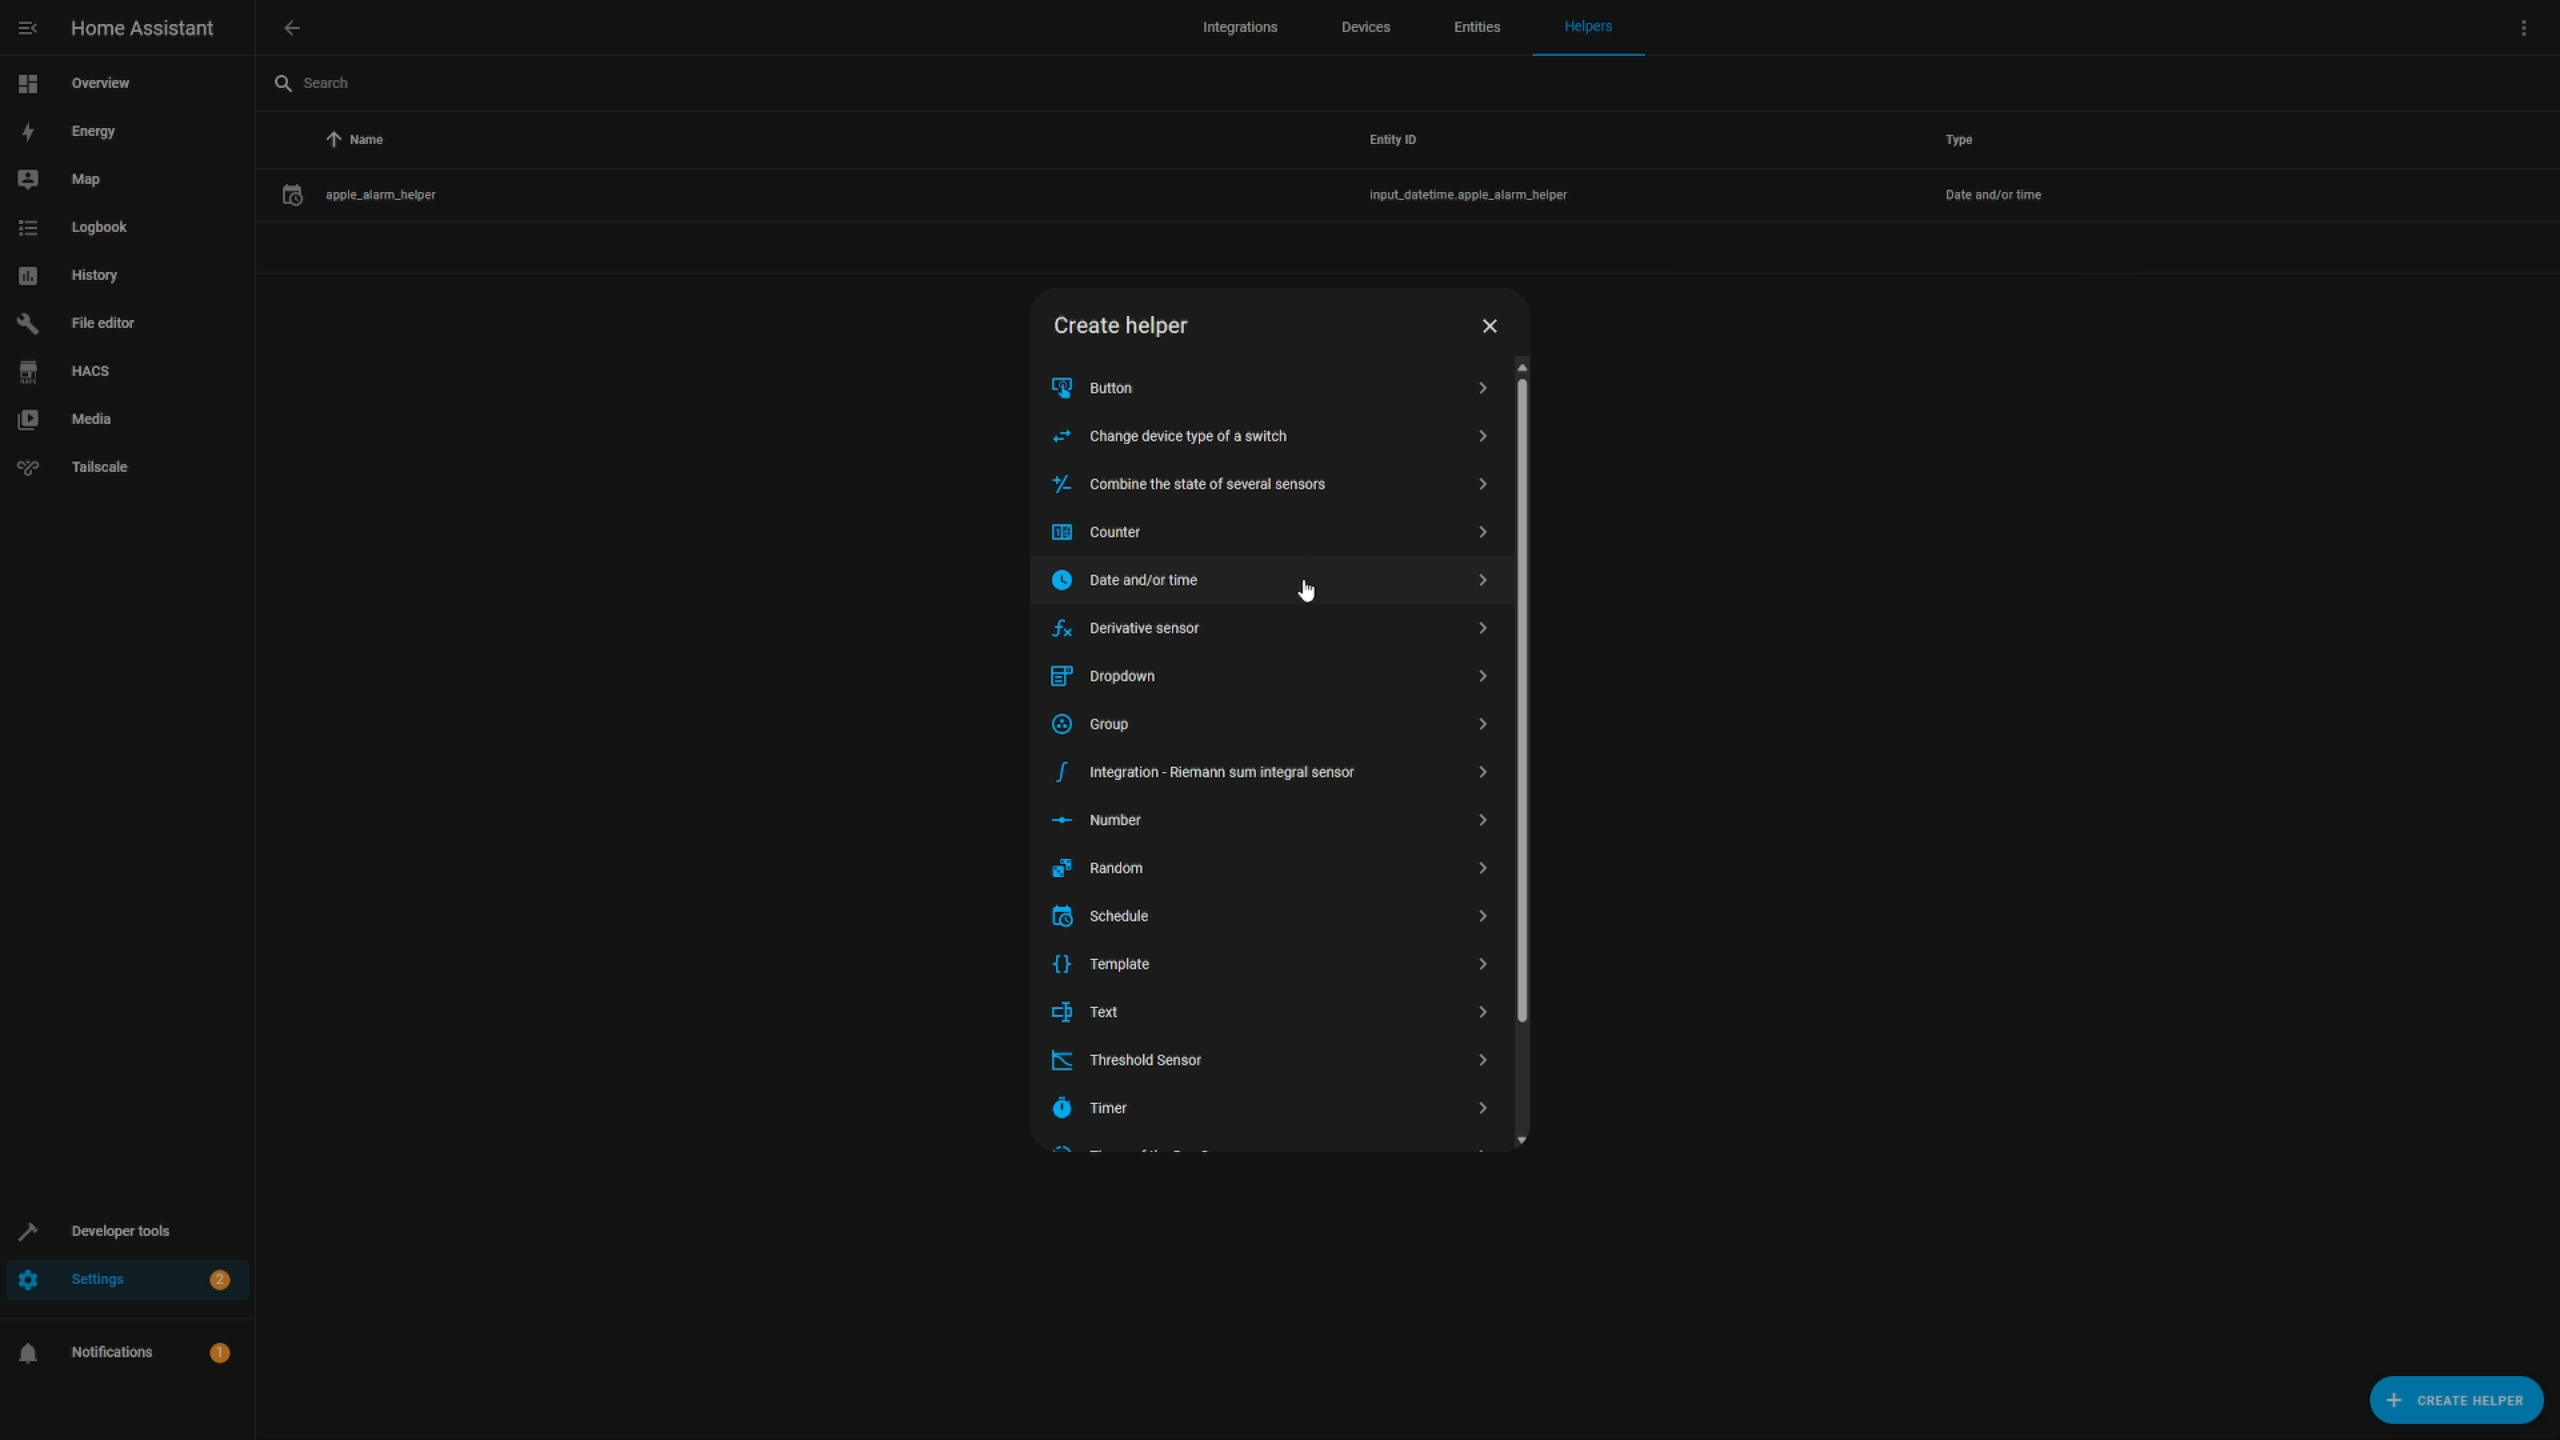Expand the Timer helper chevron
This screenshot has height=1440, width=2560.
pos(1482,1108)
